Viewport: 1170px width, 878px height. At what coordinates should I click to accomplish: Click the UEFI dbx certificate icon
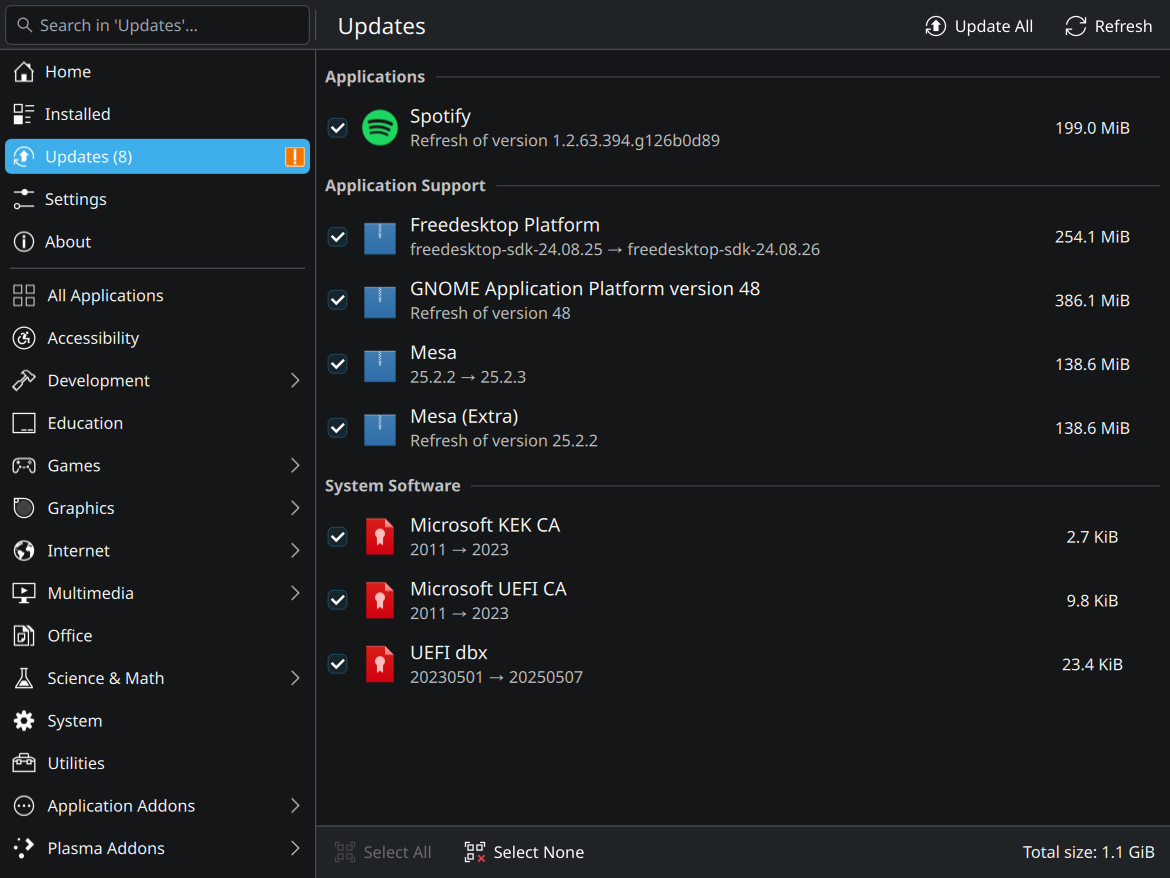click(380, 665)
